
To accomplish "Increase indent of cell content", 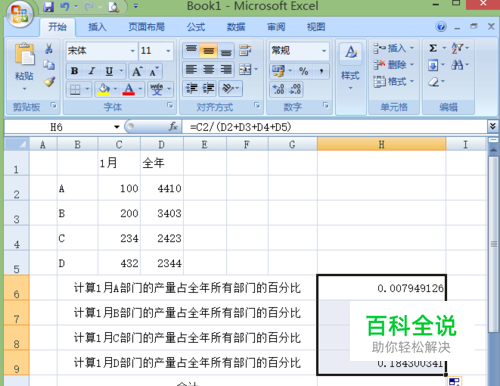I will tap(208, 88).
